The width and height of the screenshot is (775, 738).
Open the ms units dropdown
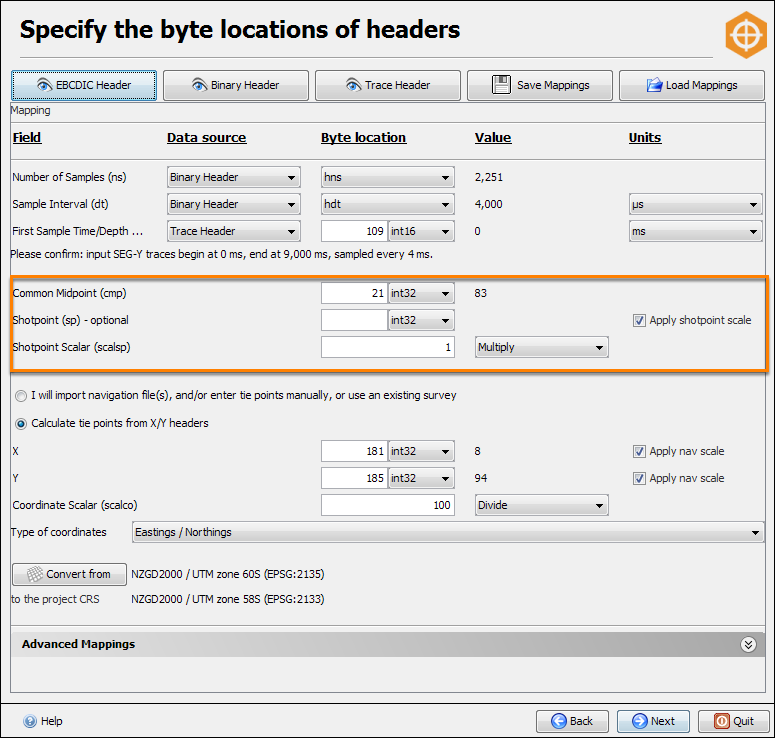pos(695,231)
